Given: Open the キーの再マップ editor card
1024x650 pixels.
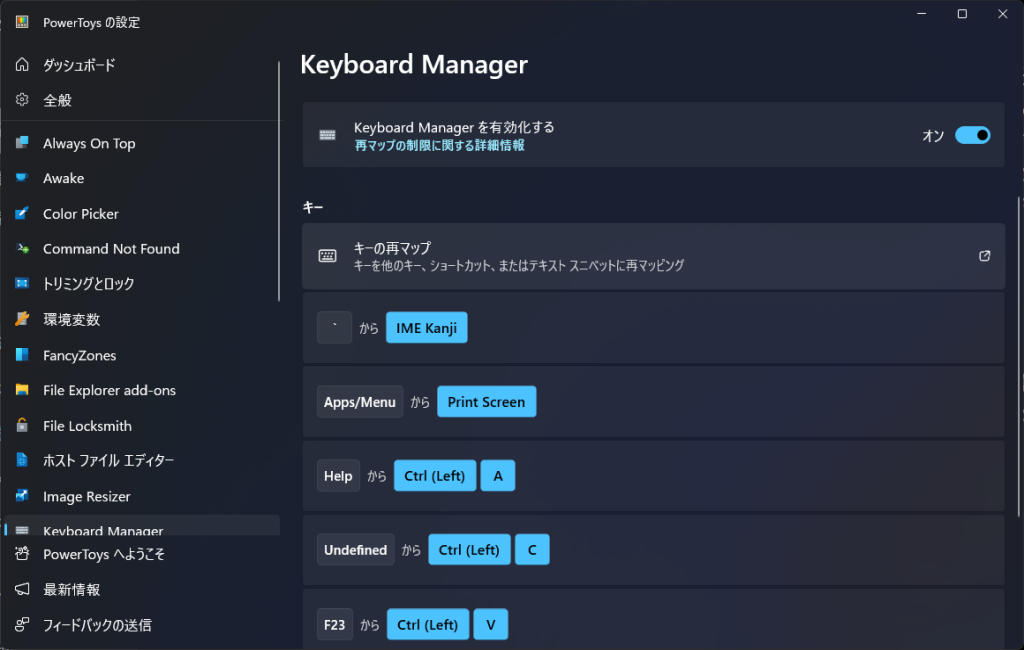Looking at the screenshot, I should coord(653,256).
